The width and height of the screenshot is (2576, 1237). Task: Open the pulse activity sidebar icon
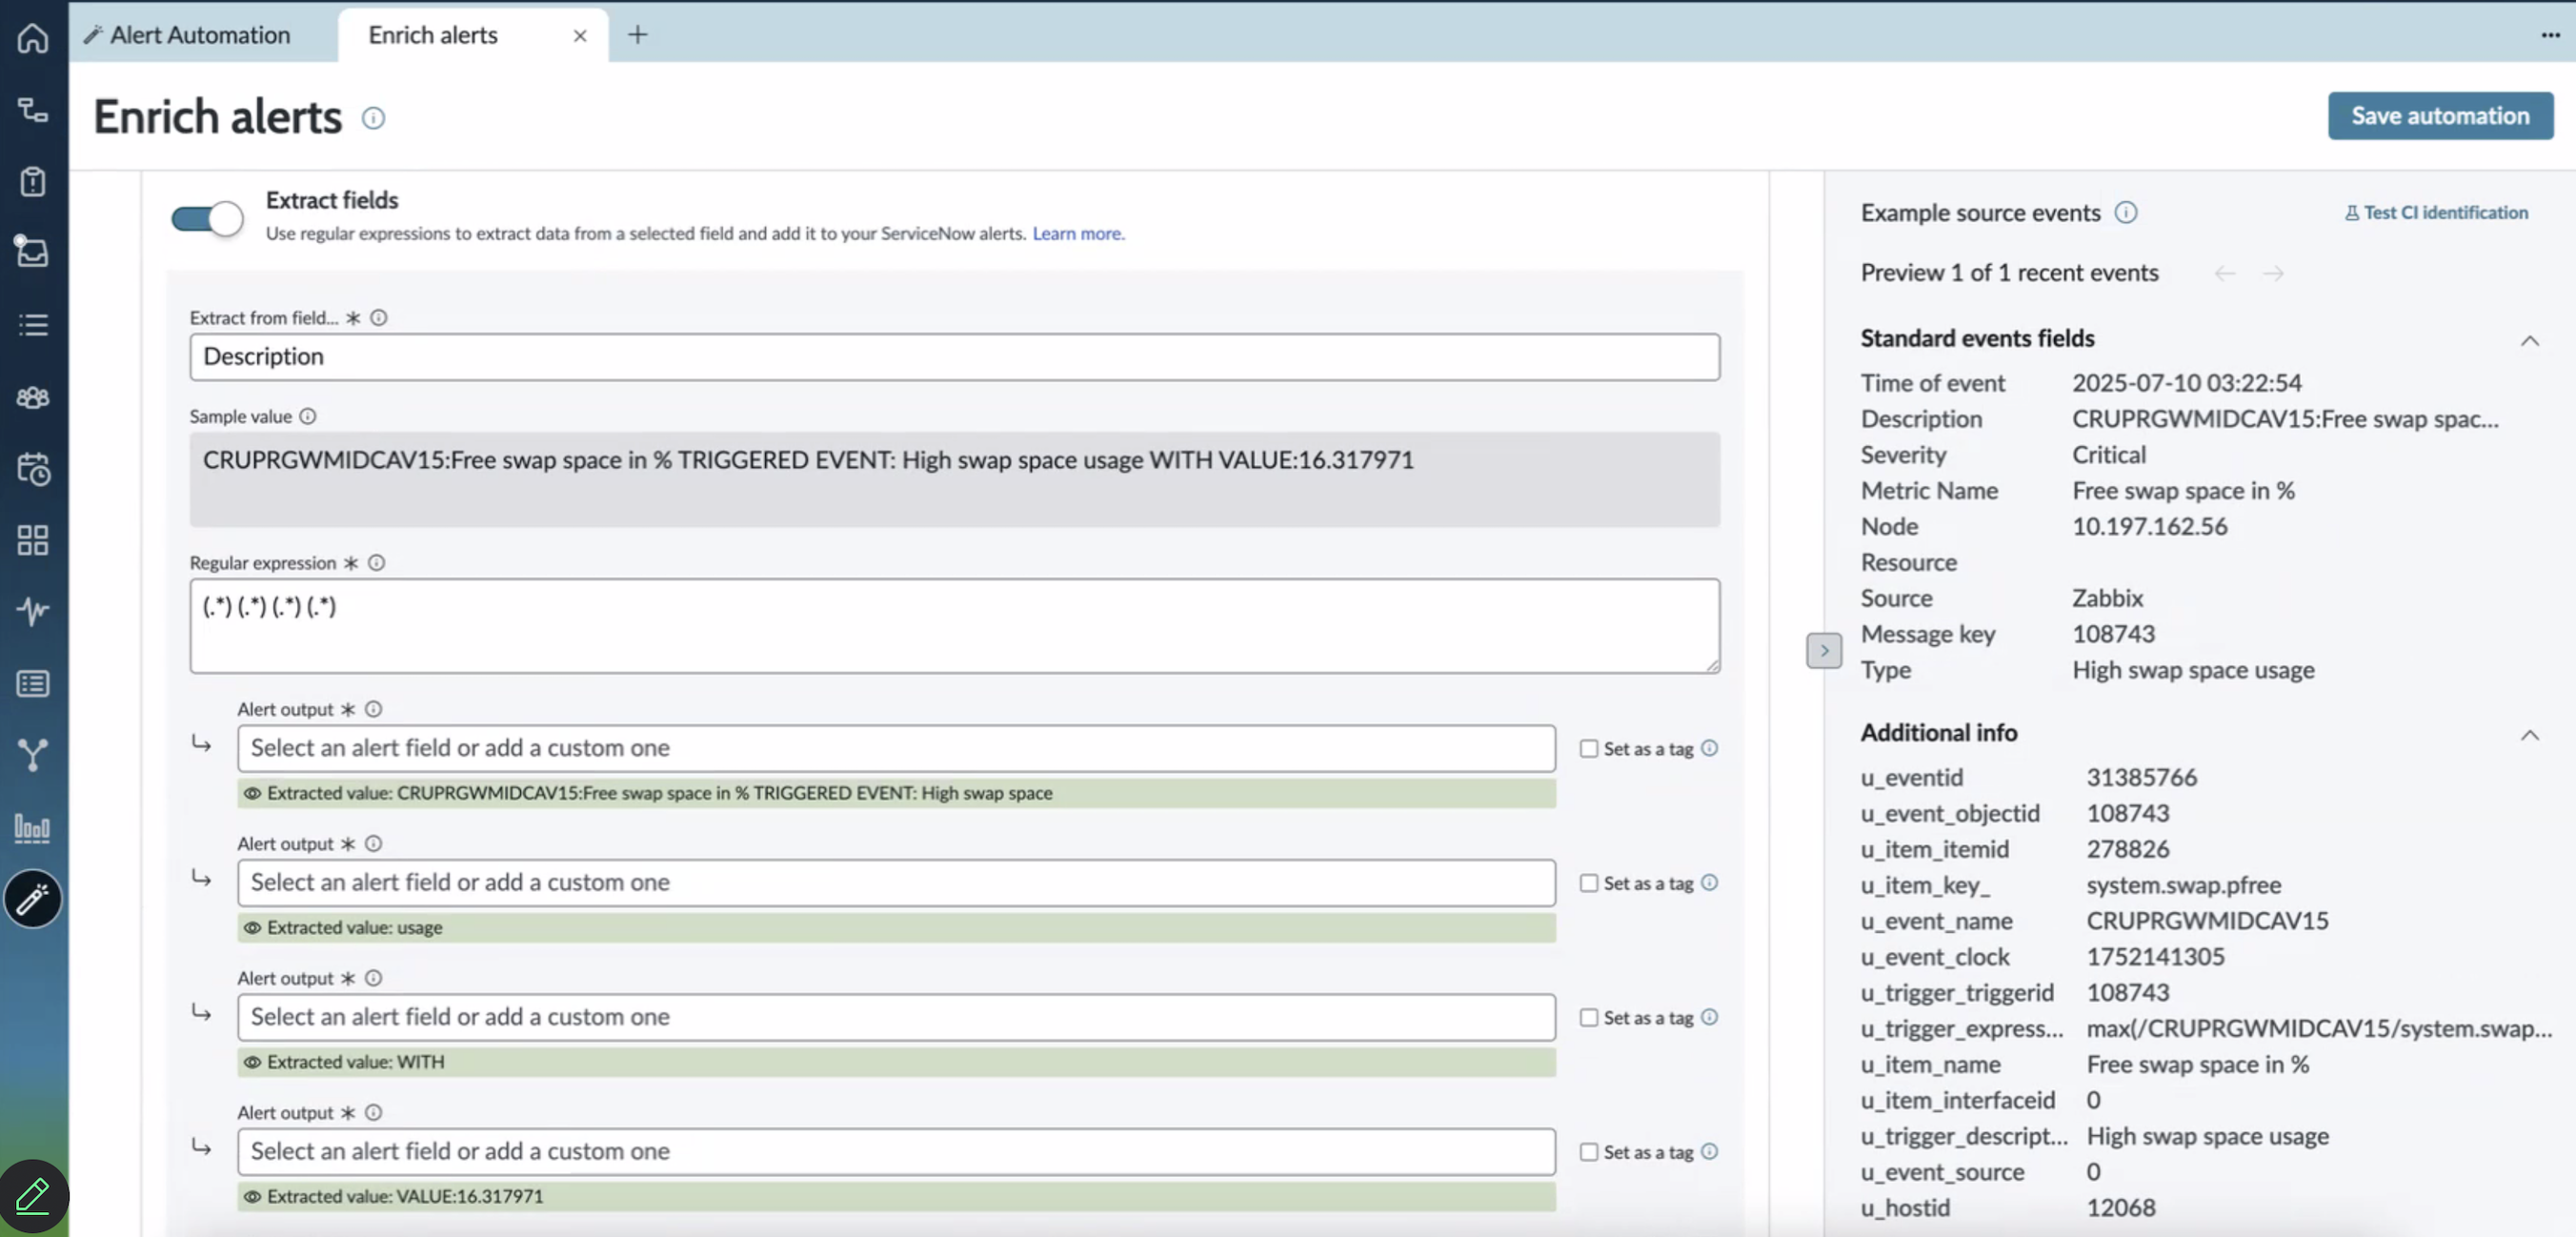(33, 611)
